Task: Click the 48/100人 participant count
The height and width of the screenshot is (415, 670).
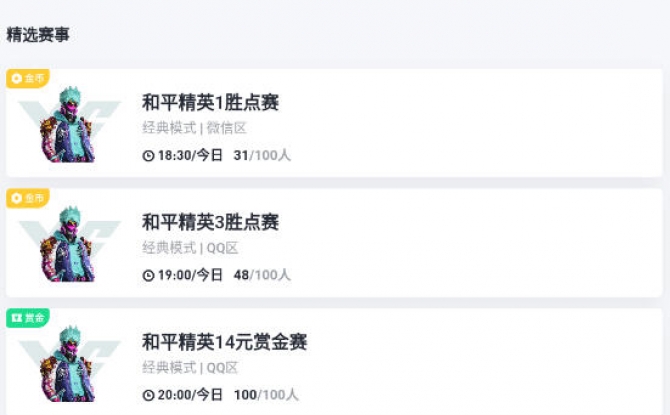Action: pos(262,275)
